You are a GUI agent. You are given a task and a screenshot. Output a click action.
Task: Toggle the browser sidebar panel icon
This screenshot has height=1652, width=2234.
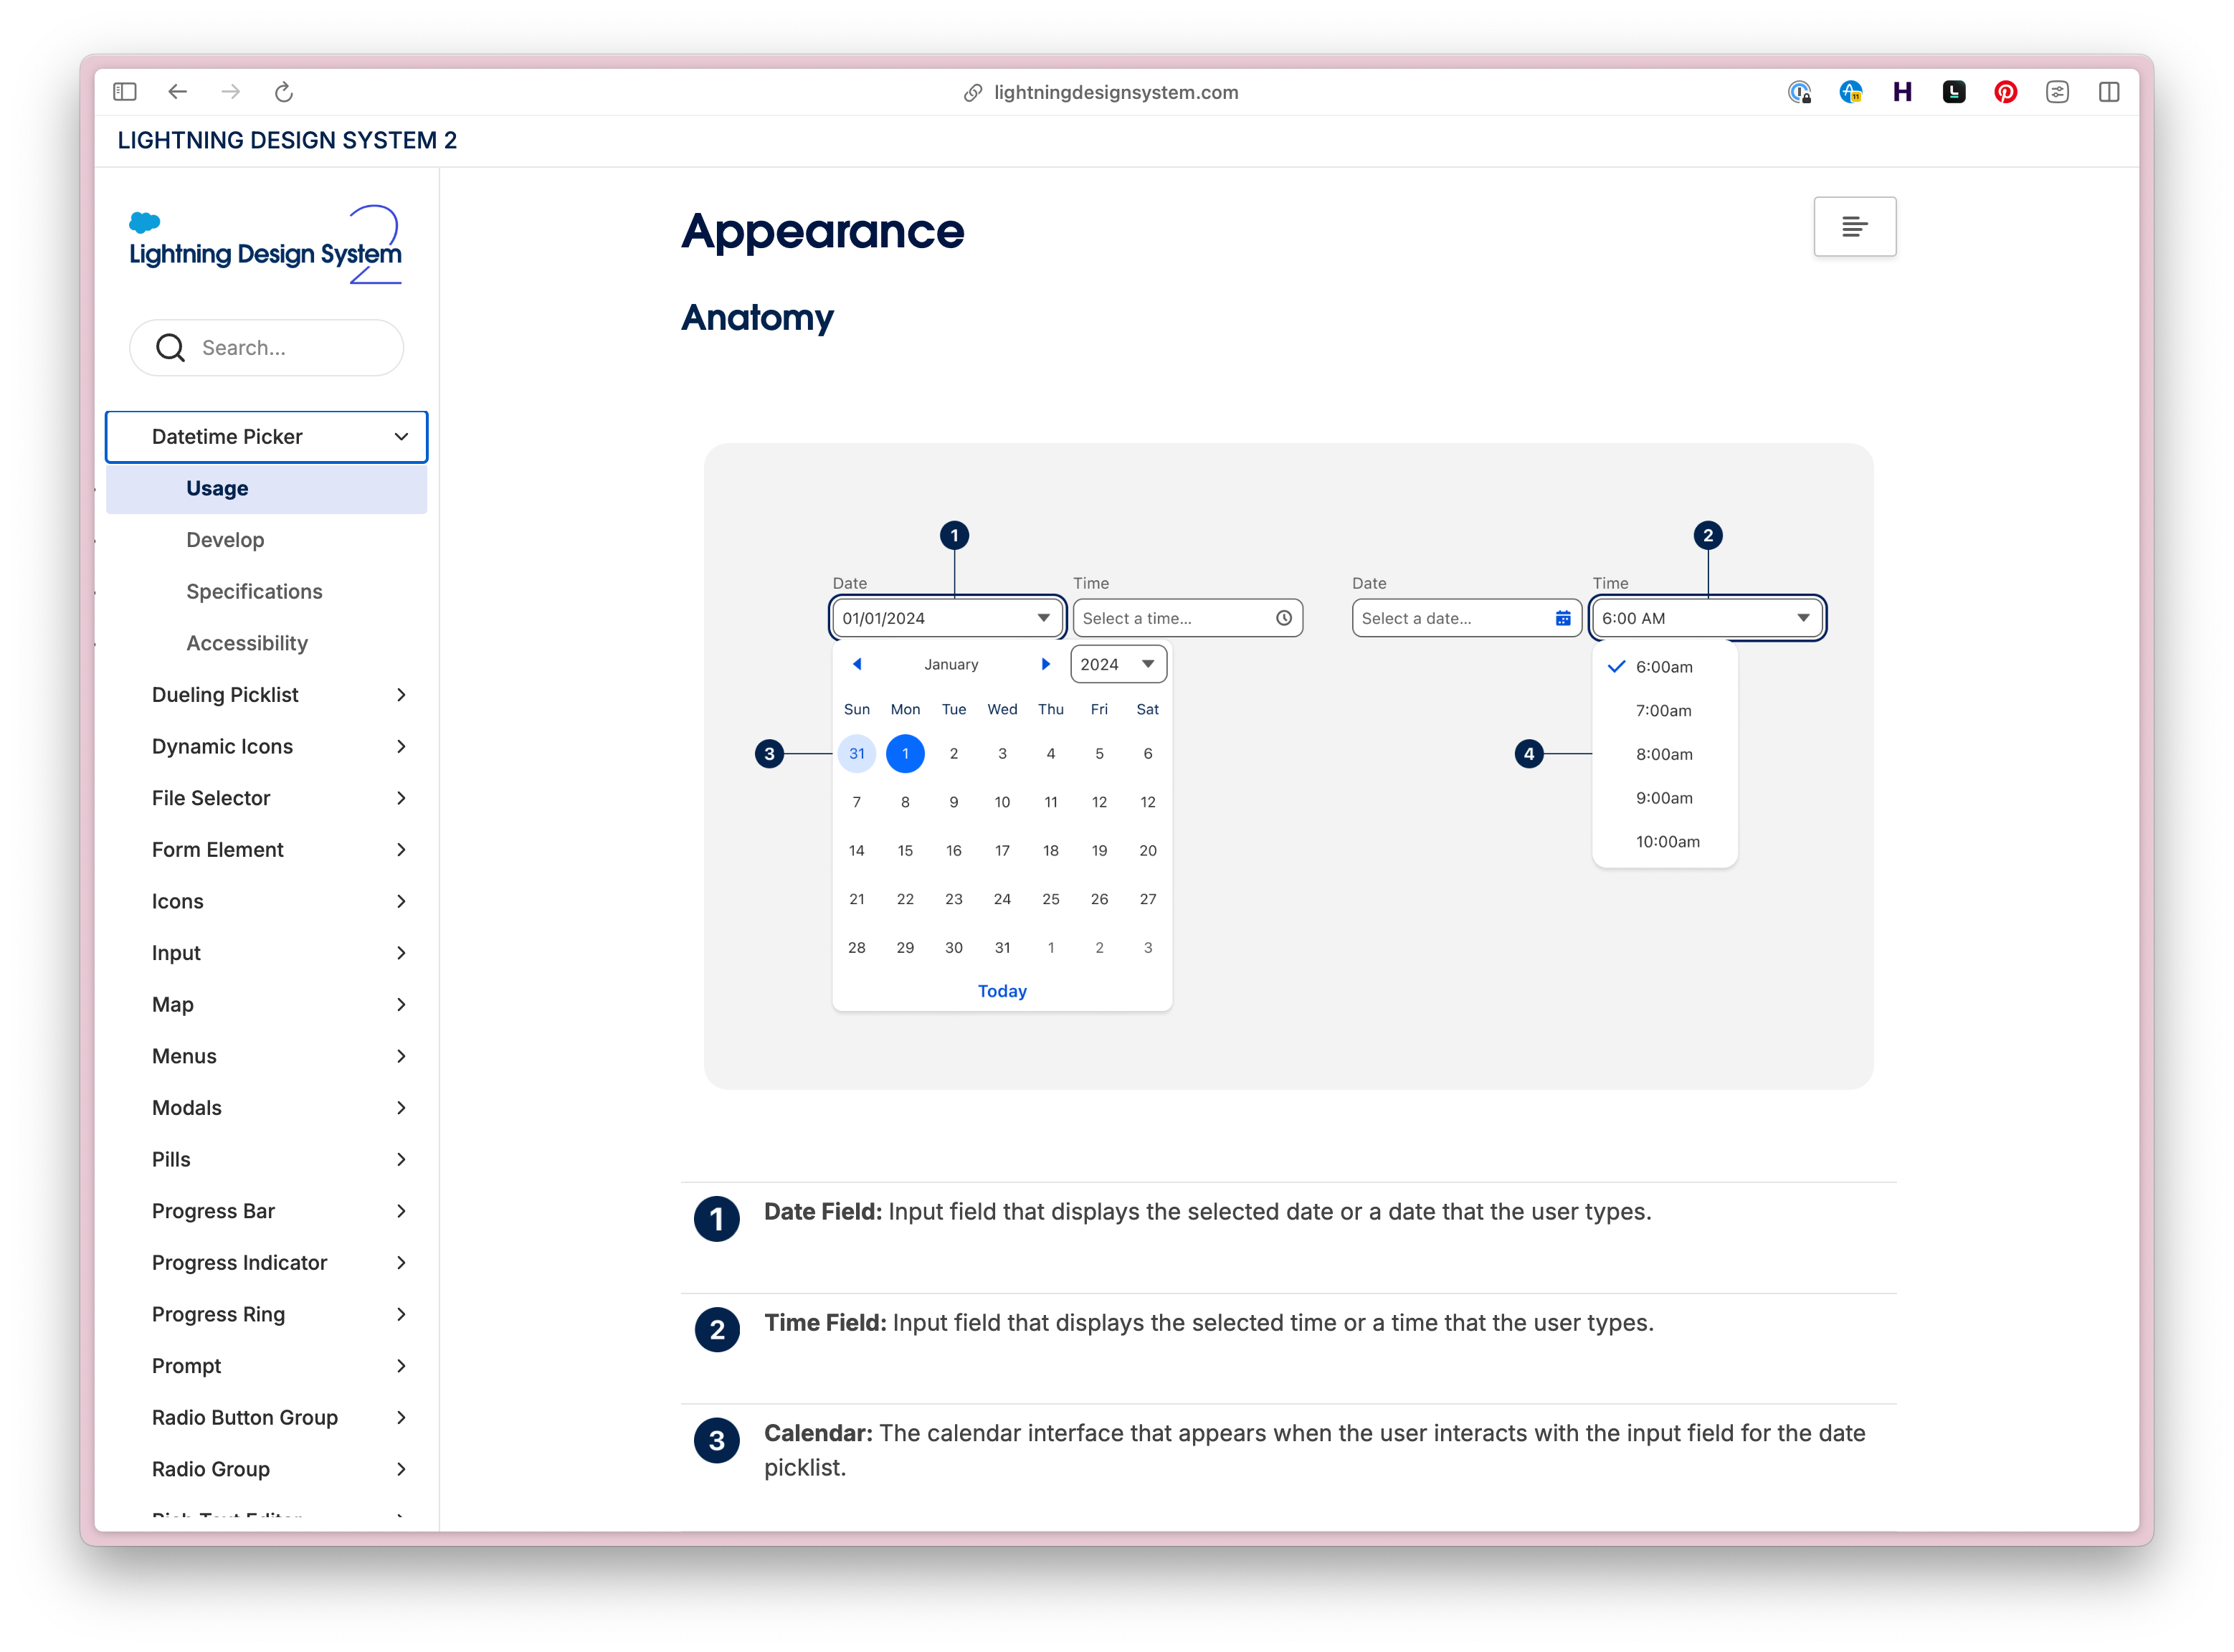(125, 92)
